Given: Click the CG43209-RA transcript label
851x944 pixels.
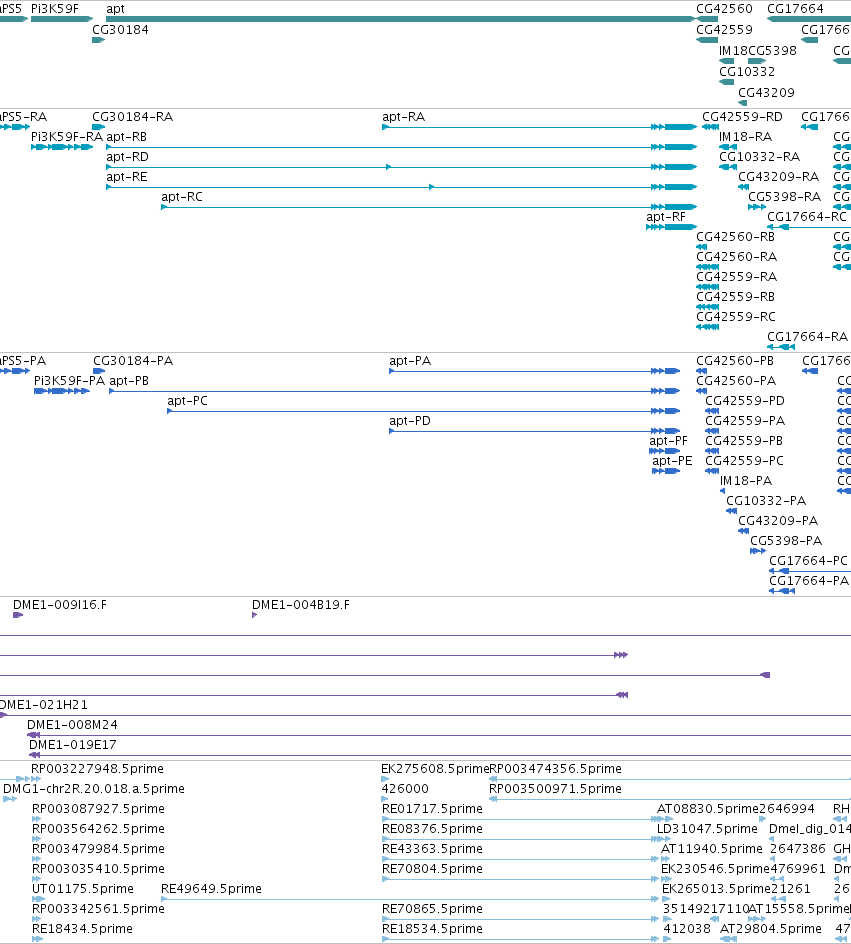Looking at the screenshot, I should pyautogui.click(x=779, y=176).
